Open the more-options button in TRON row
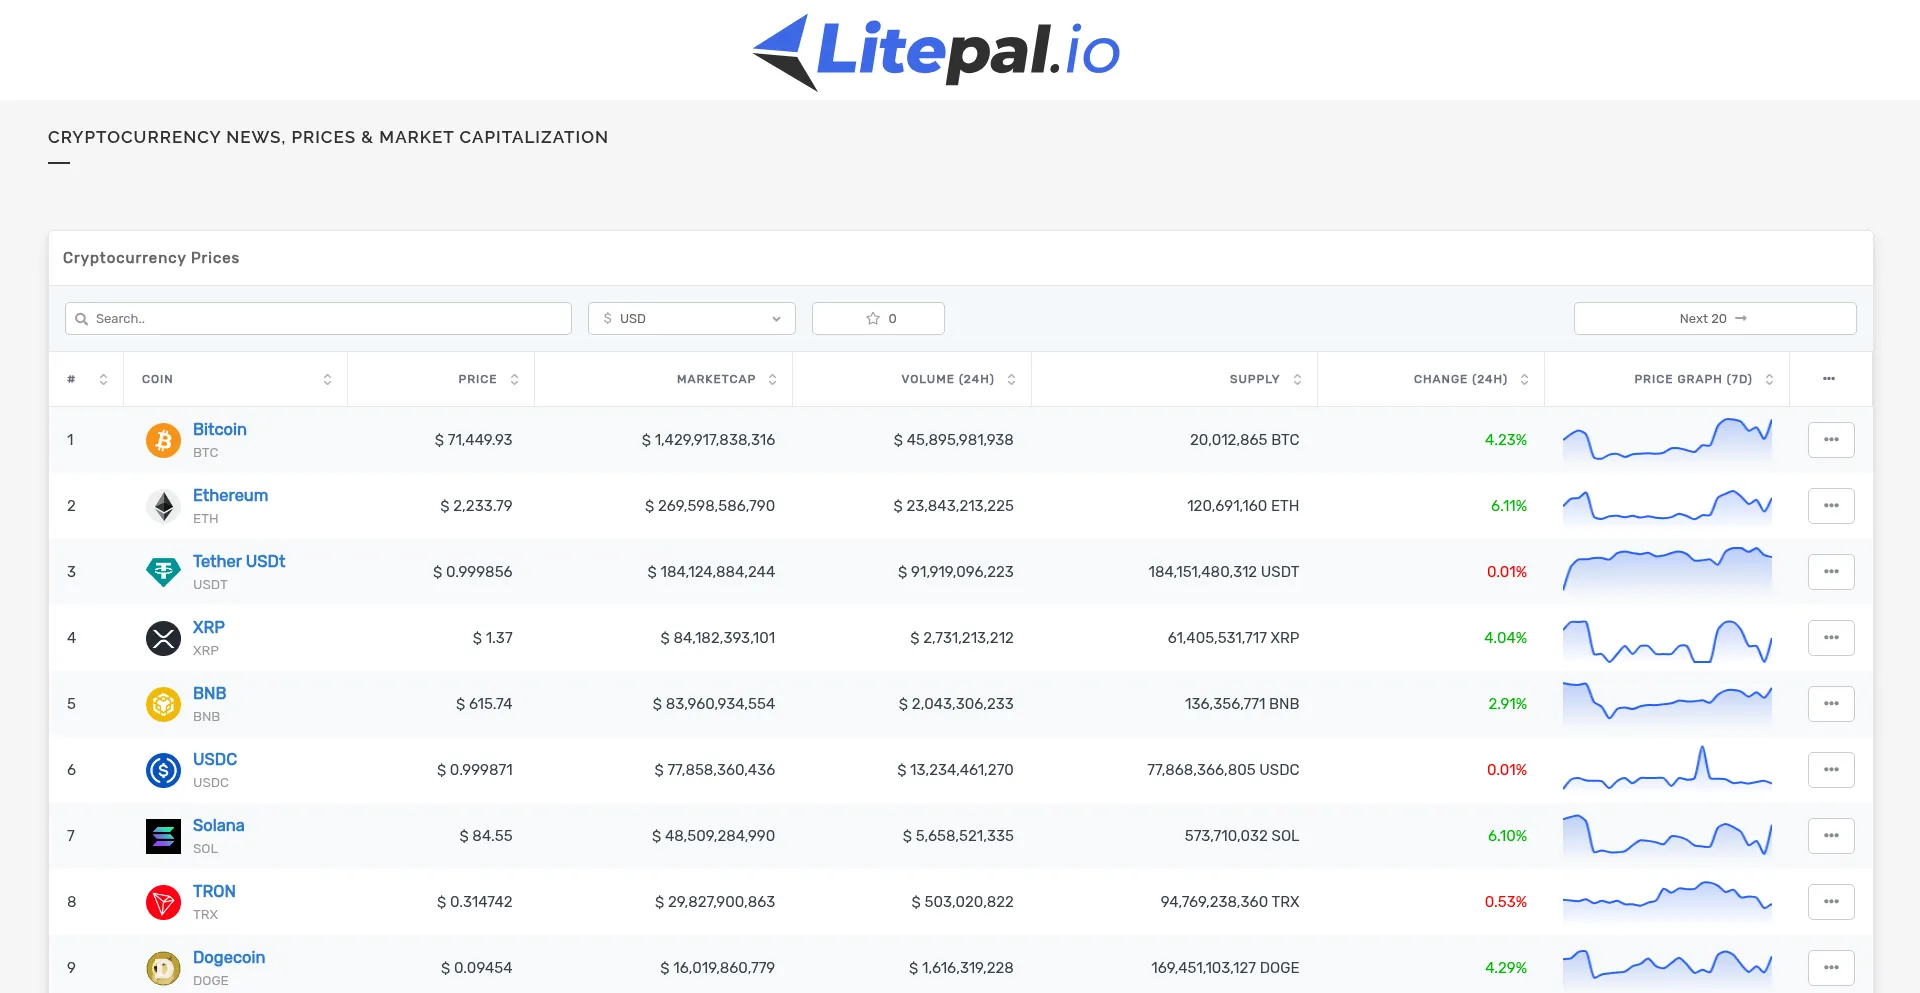This screenshot has height=993, width=1920. (1831, 902)
